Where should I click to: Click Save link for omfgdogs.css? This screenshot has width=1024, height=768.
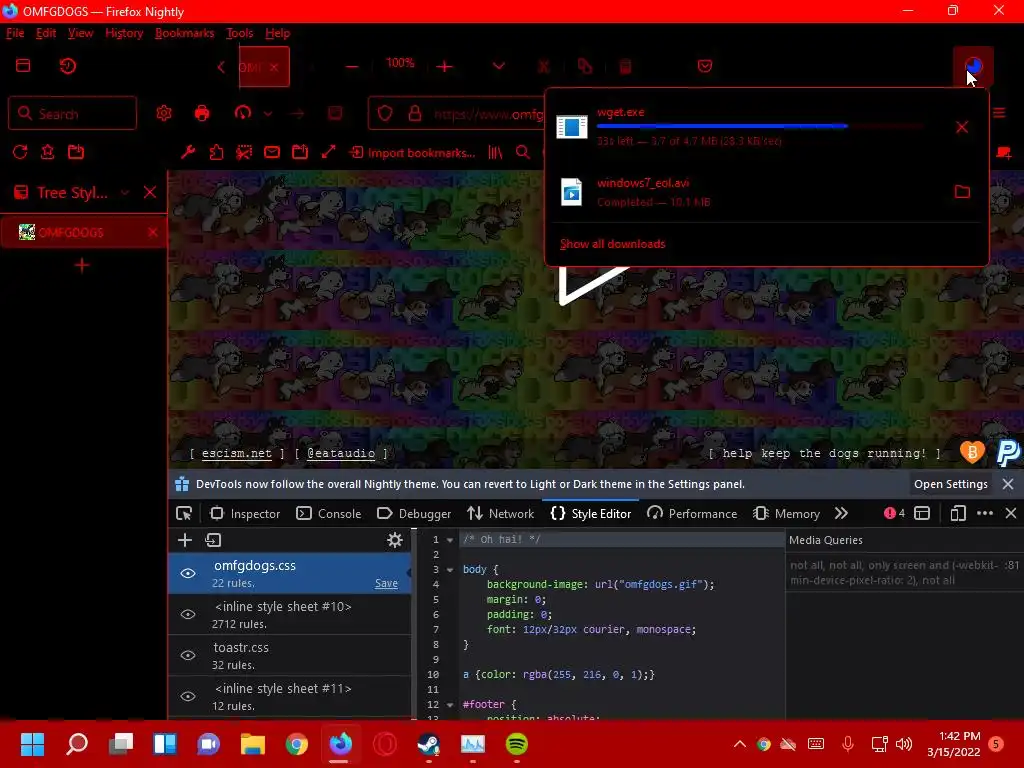point(386,583)
